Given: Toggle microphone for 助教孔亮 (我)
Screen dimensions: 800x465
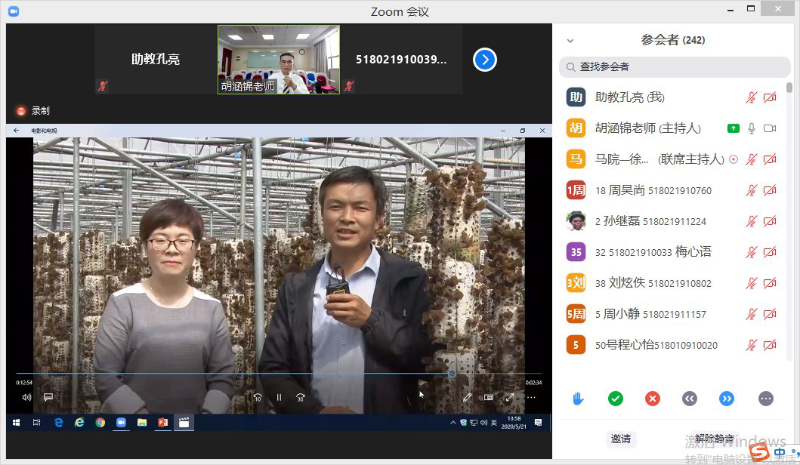Looking at the screenshot, I should (751, 97).
